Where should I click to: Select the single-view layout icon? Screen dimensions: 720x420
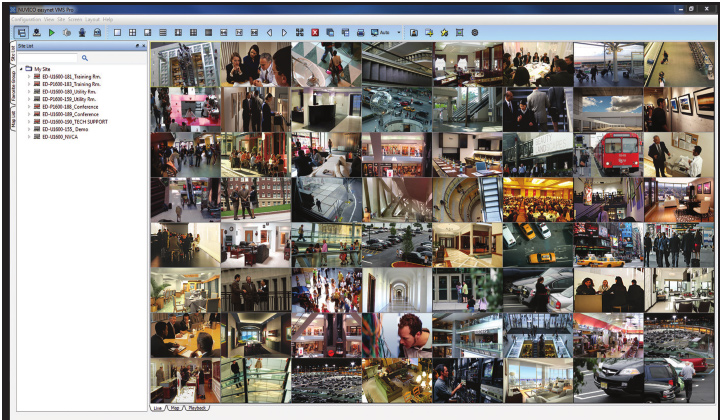(x=117, y=32)
